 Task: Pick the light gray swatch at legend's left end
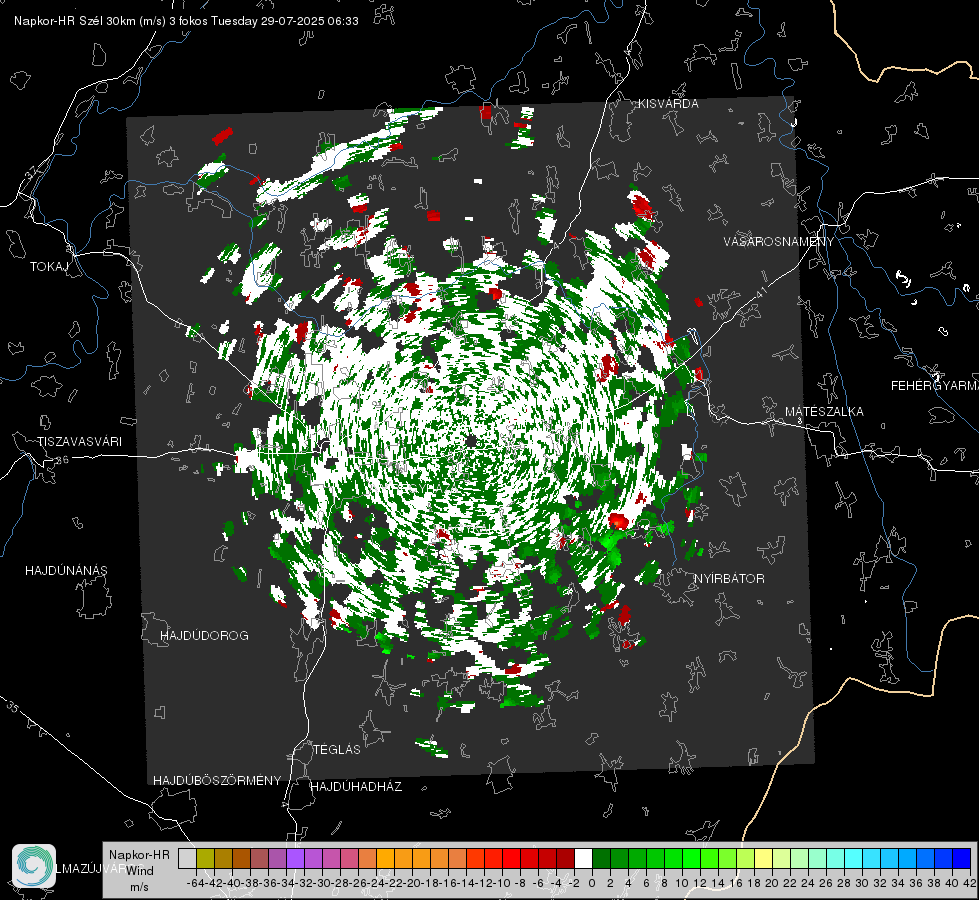[187, 858]
